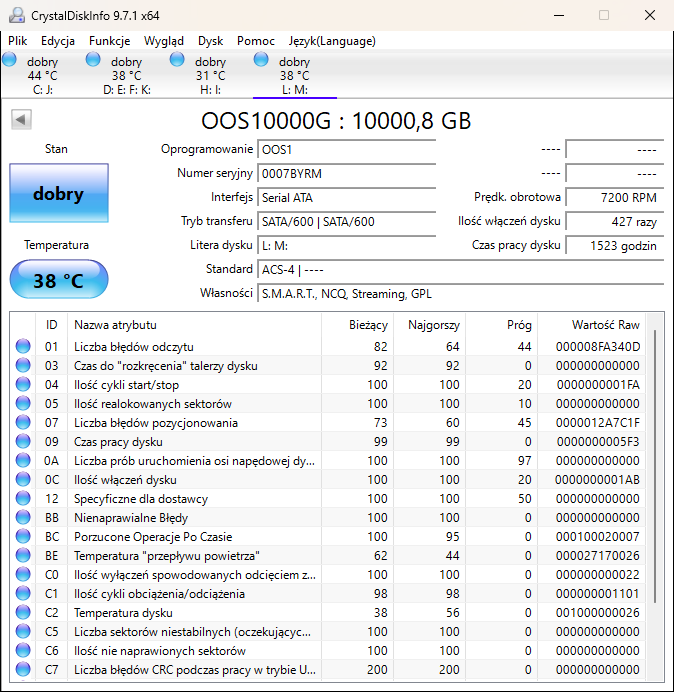The height and width of the screenshot is (692, 674).
Task: Click the 38 °C temperature button
Action: (x=58, y=280)
